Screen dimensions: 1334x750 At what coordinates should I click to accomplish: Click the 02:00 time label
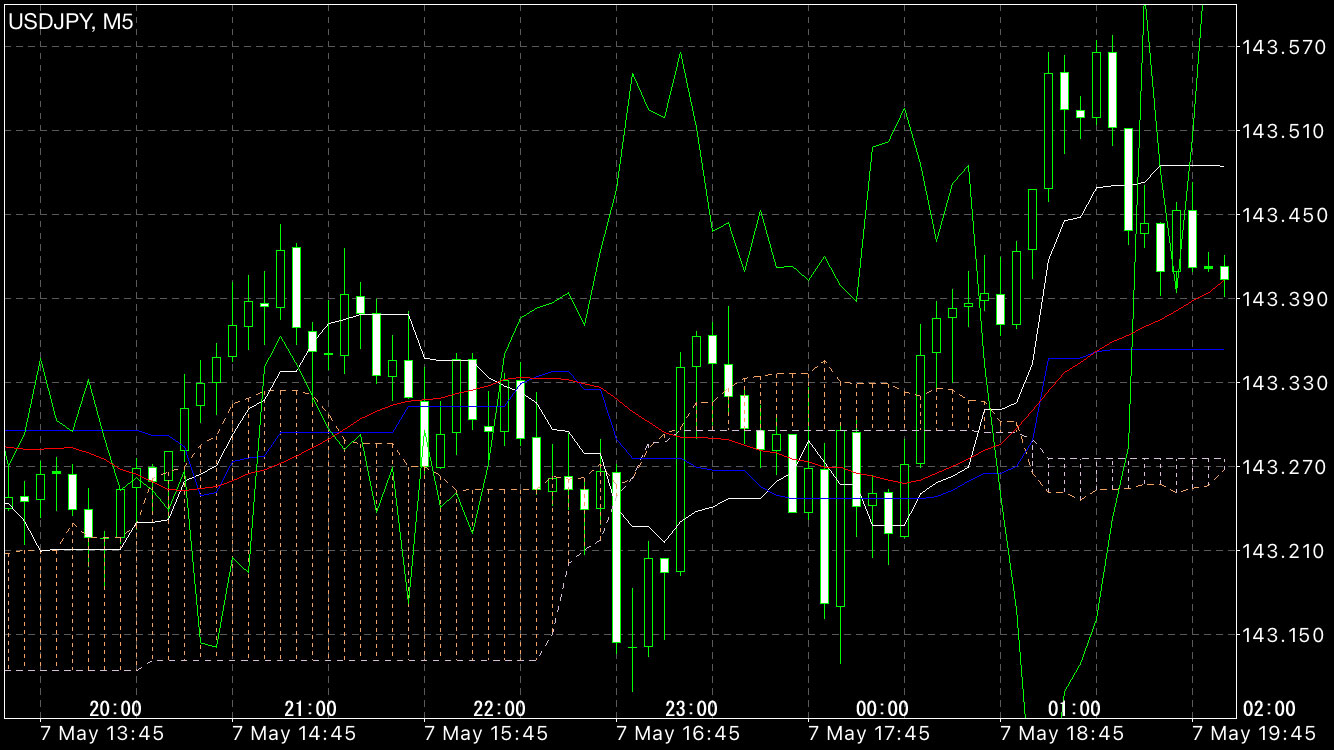pyautogui.click(x=1269, y=709)
